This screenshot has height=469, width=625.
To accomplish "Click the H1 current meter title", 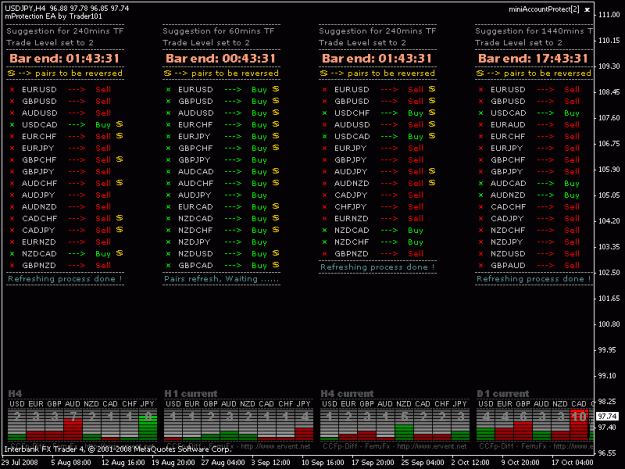I will 191,393.
